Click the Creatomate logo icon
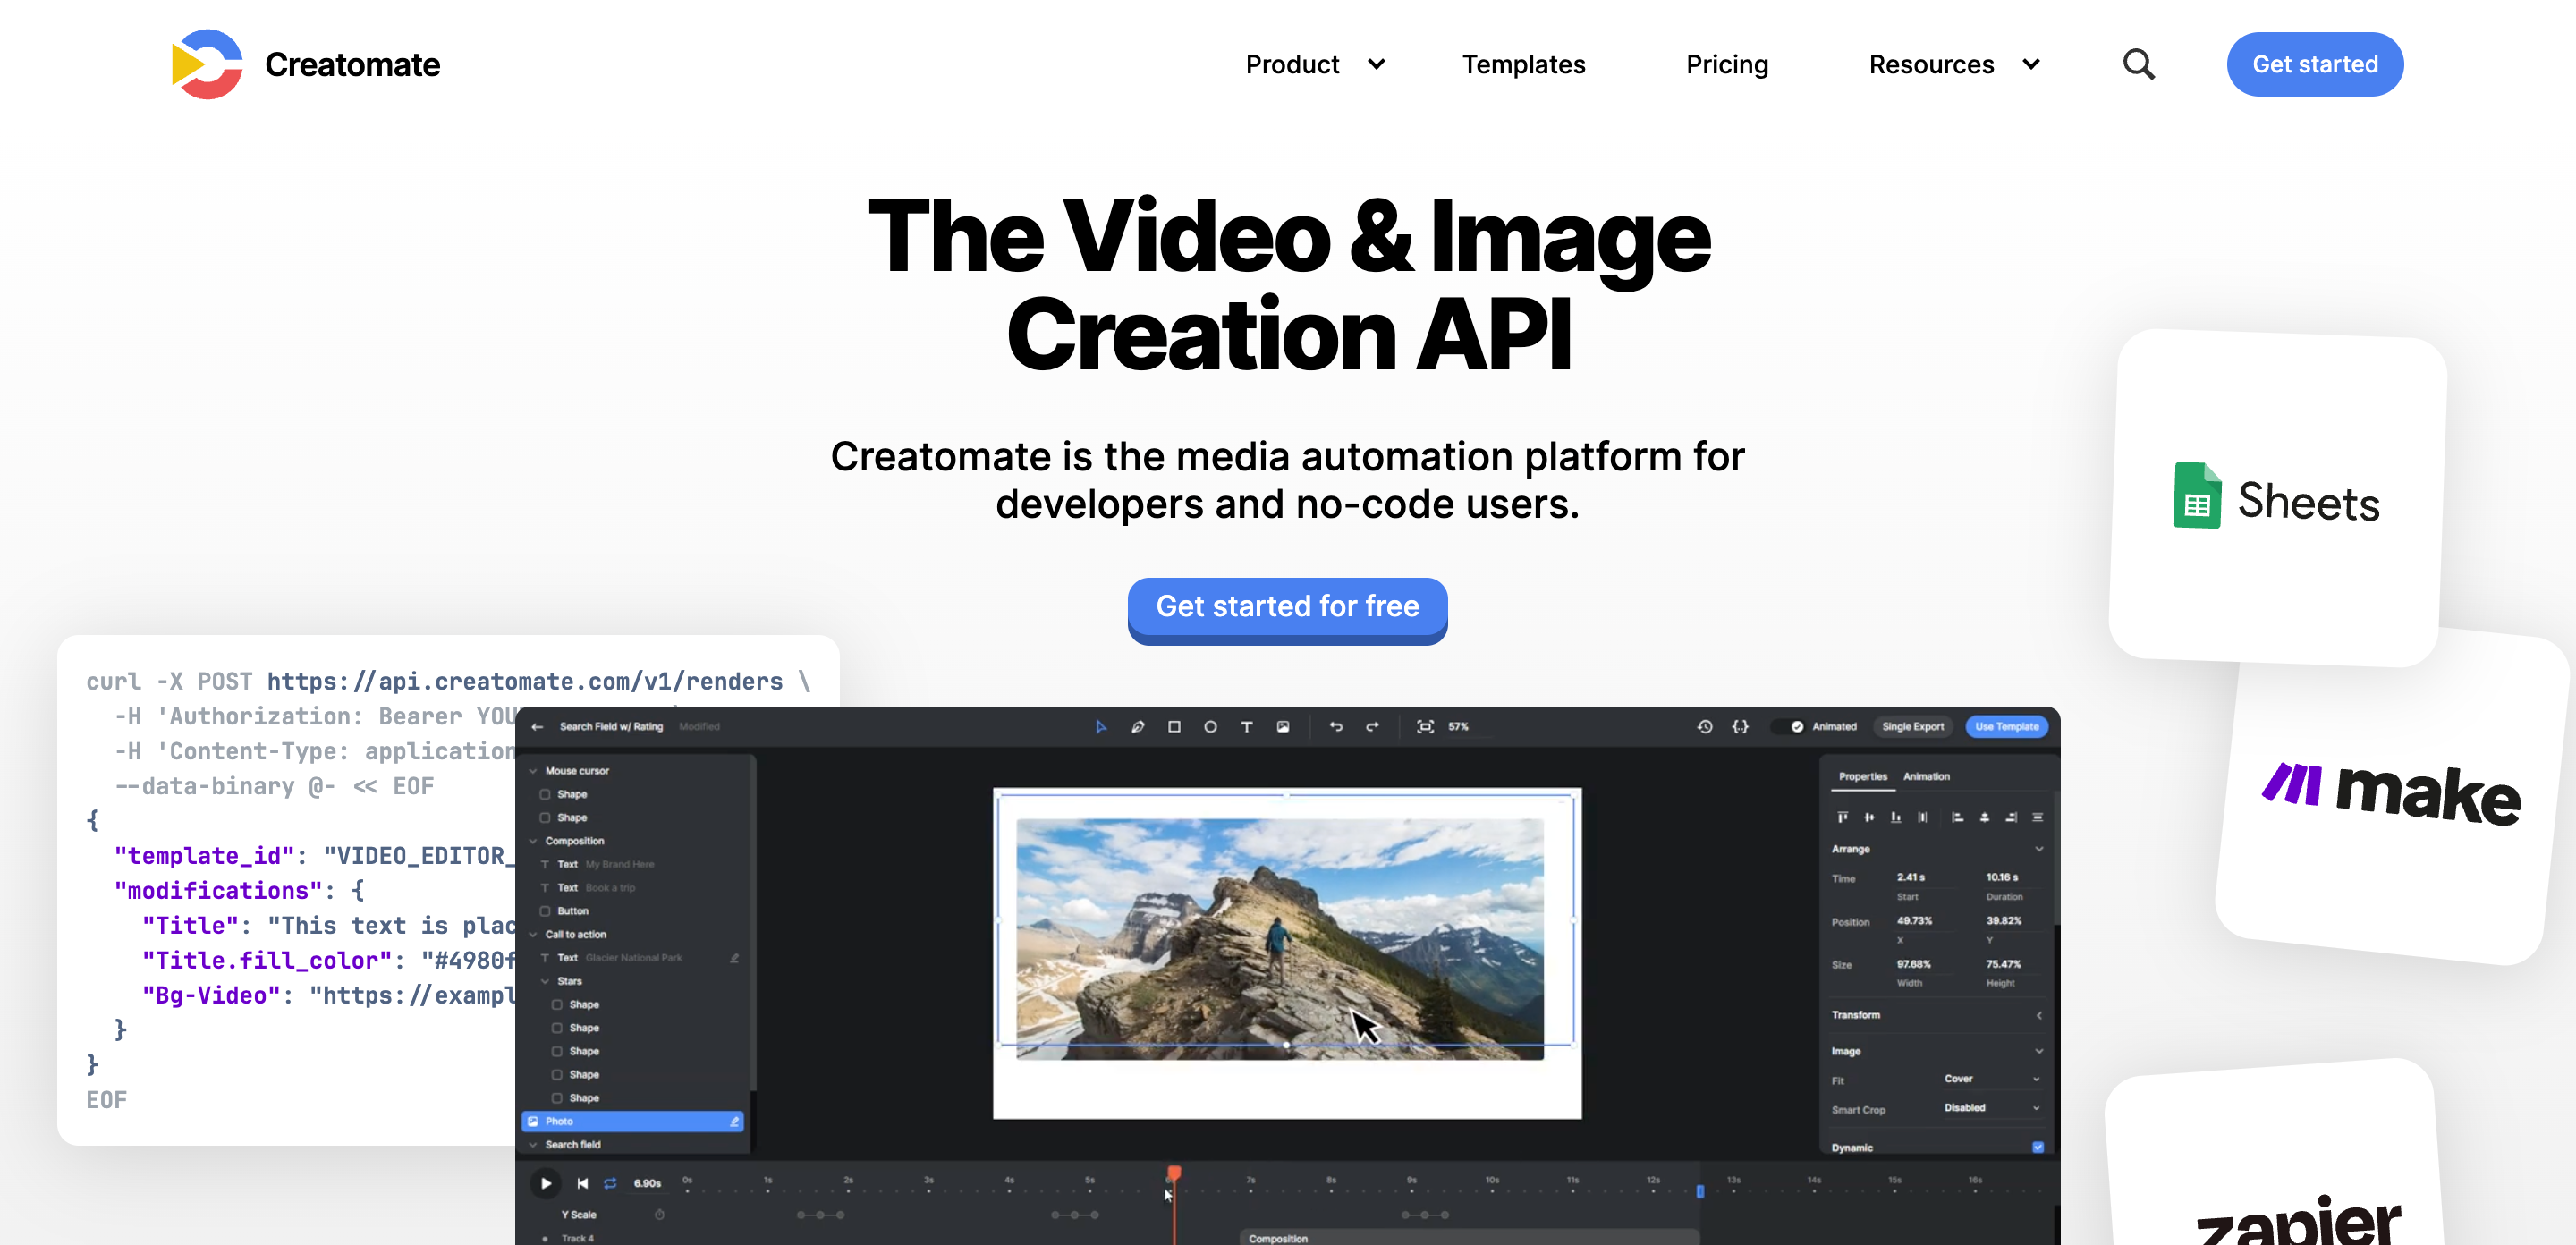Screen dimensions: 2576x1245 [x=207, y=64]
